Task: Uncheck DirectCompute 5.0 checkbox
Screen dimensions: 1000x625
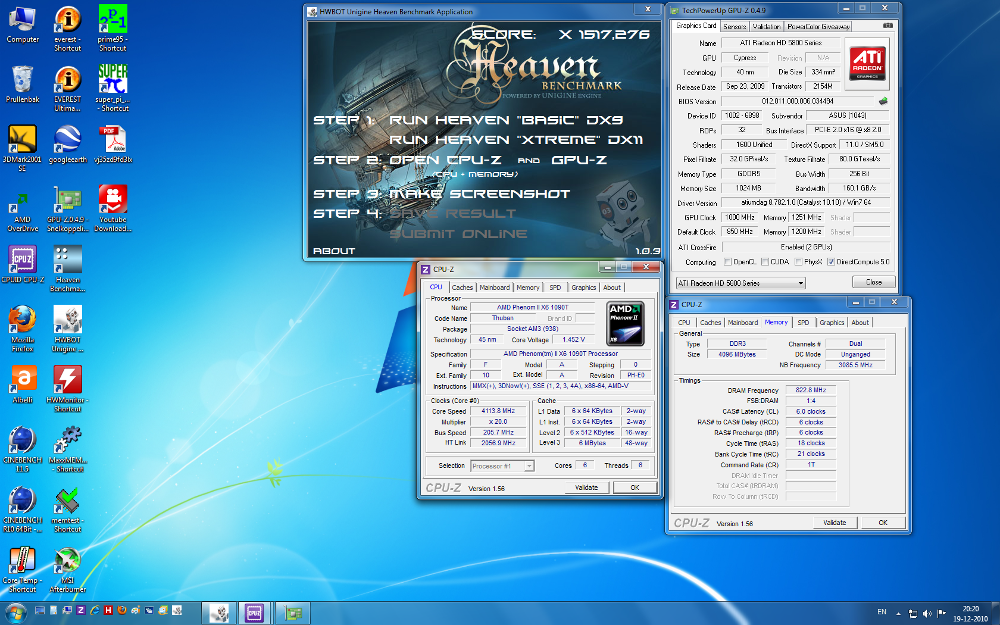Action: tap(831, 262)
